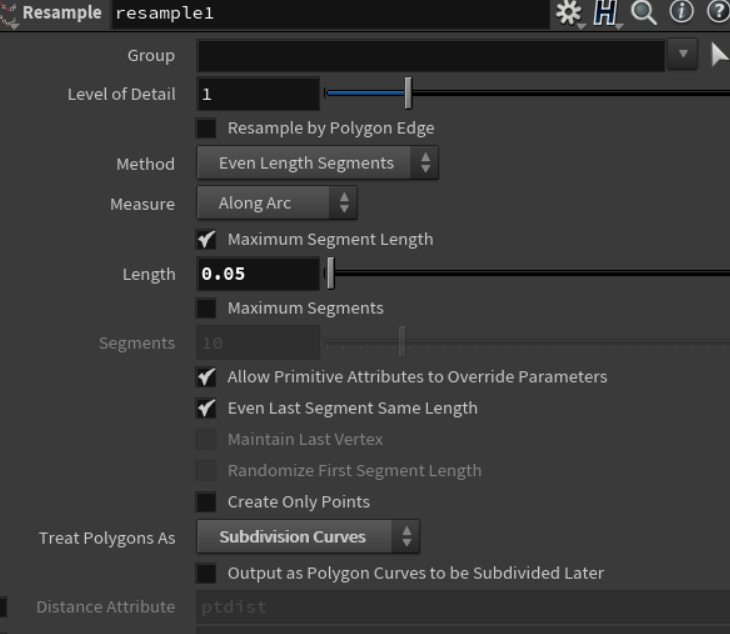Open the help question mark icon
Viewport: 730px width, 634px height.
click(x=717, y=13)
